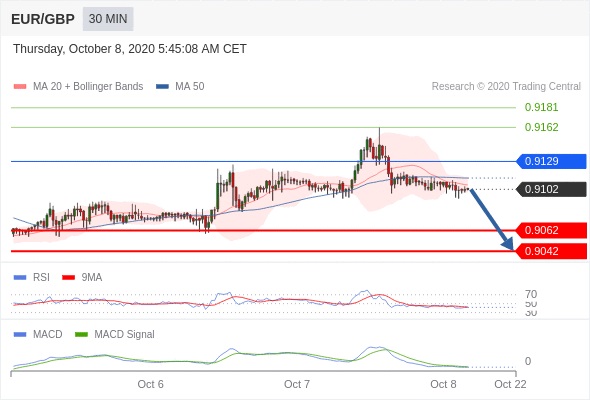Toggle the MA 20 + Bollinger Bands legend
Screen dimensions: 590x400
[x=88, y=87]
